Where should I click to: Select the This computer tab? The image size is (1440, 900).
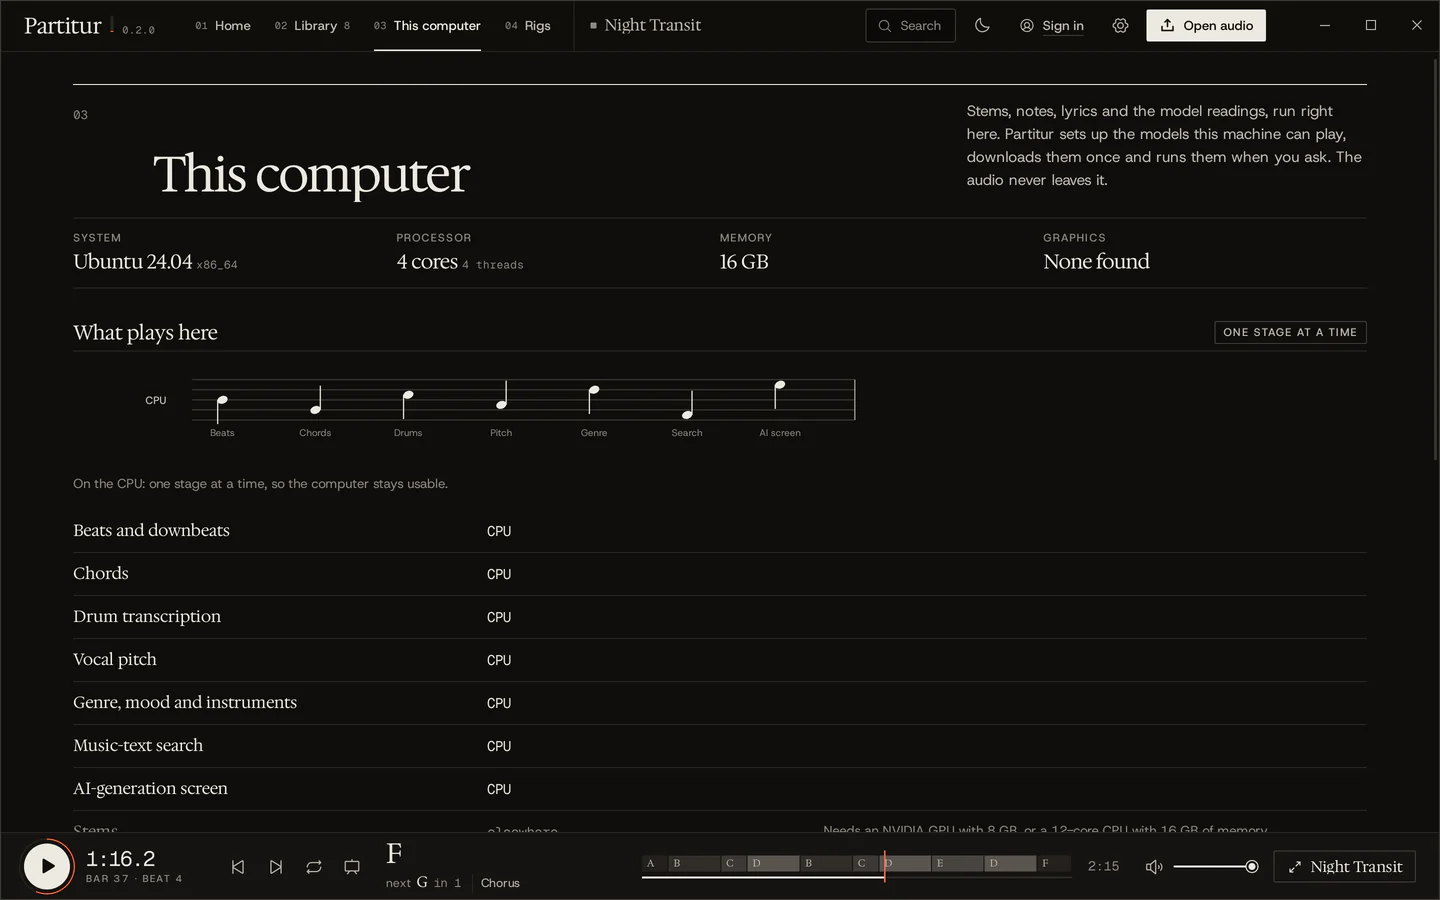point(427,26)
